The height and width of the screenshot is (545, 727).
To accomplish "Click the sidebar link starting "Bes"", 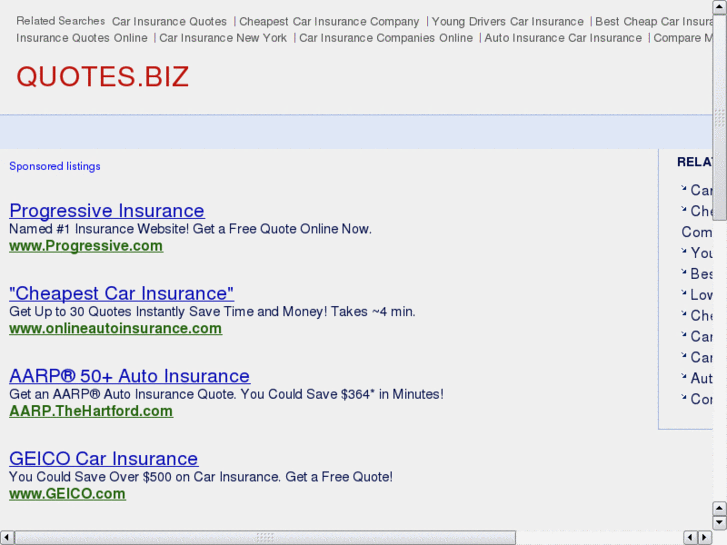I will coord(701,274).
